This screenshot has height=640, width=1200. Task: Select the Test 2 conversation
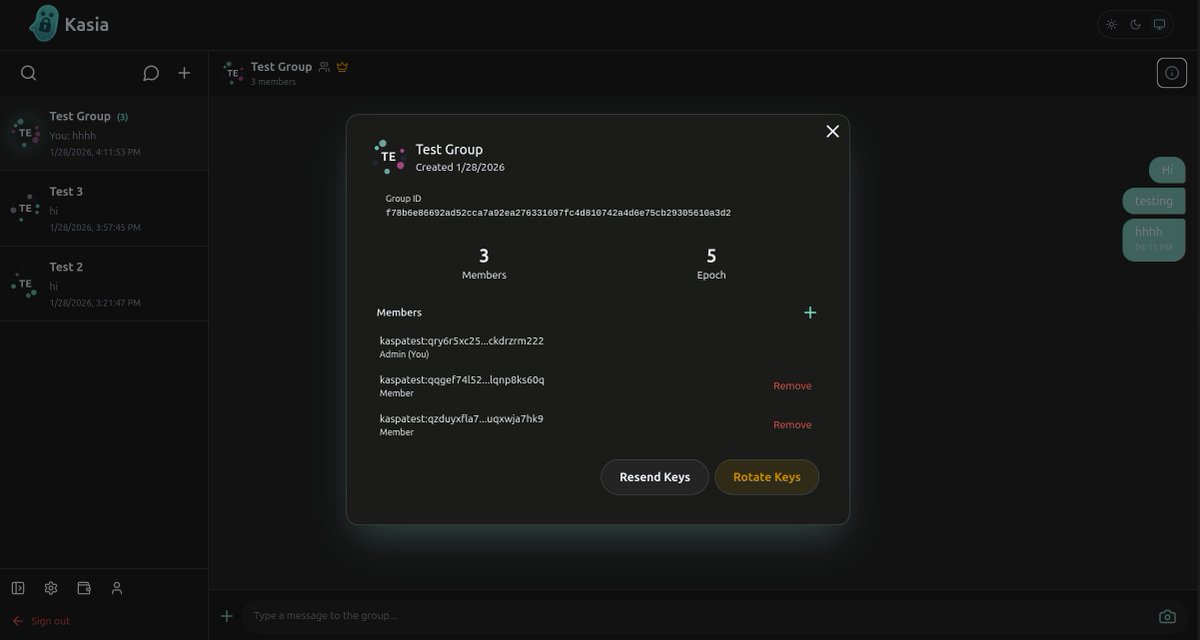click(x=104, y=283)
